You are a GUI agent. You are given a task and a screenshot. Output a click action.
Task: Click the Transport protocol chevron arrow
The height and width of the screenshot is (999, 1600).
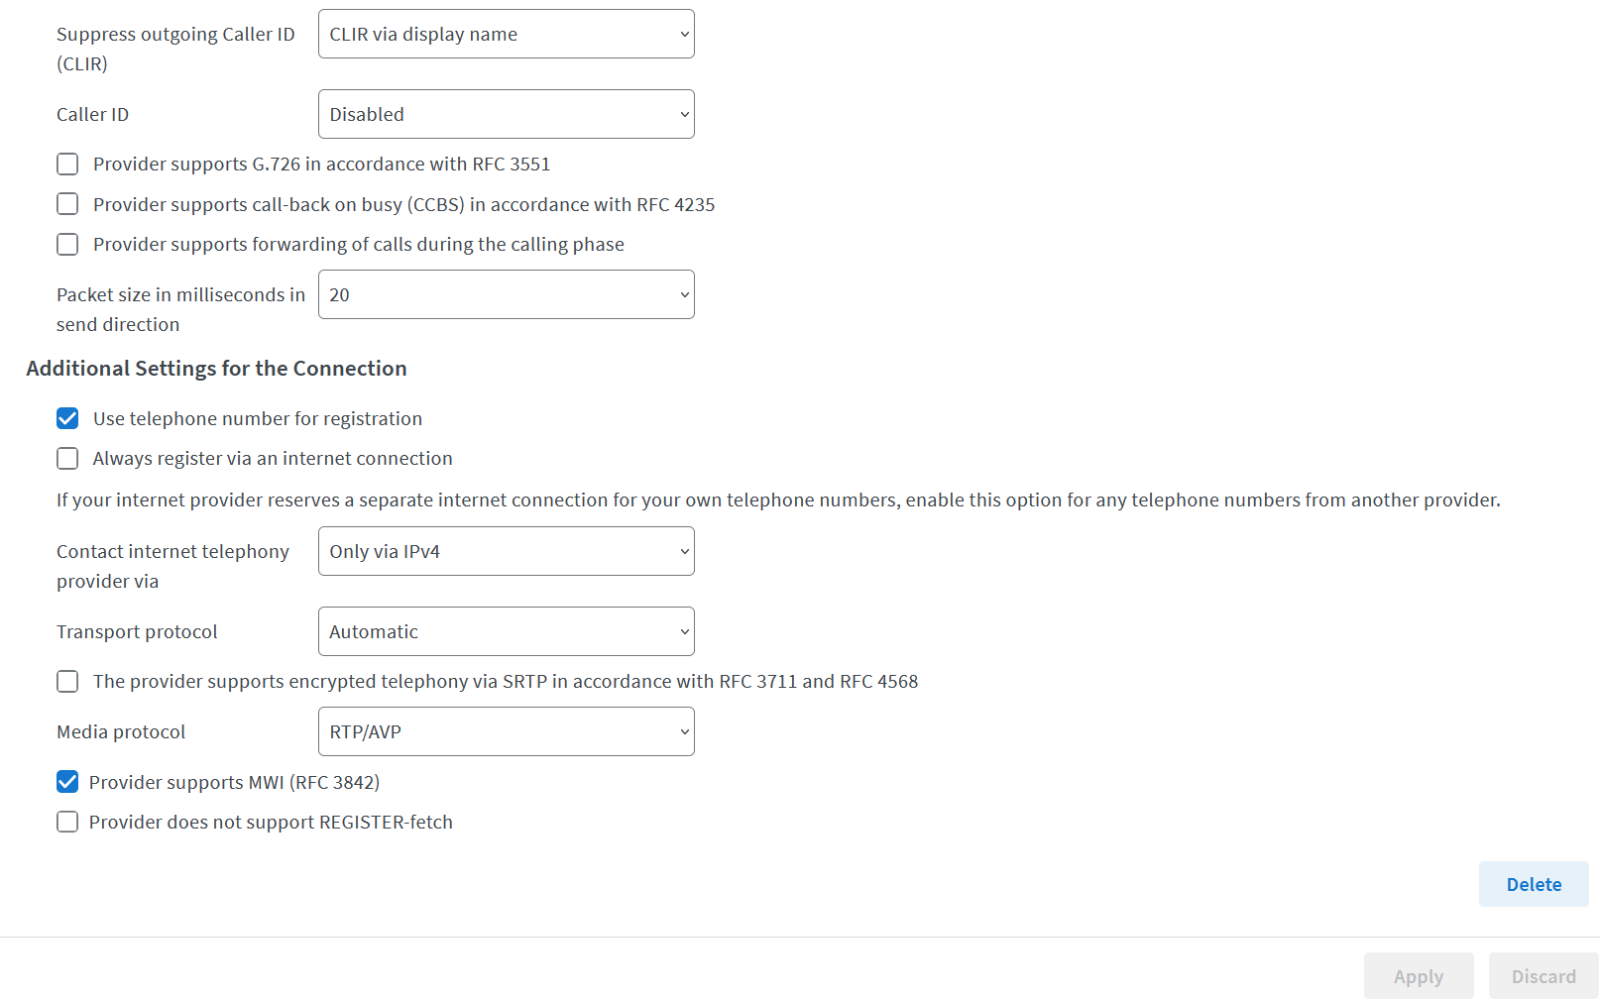684,631
